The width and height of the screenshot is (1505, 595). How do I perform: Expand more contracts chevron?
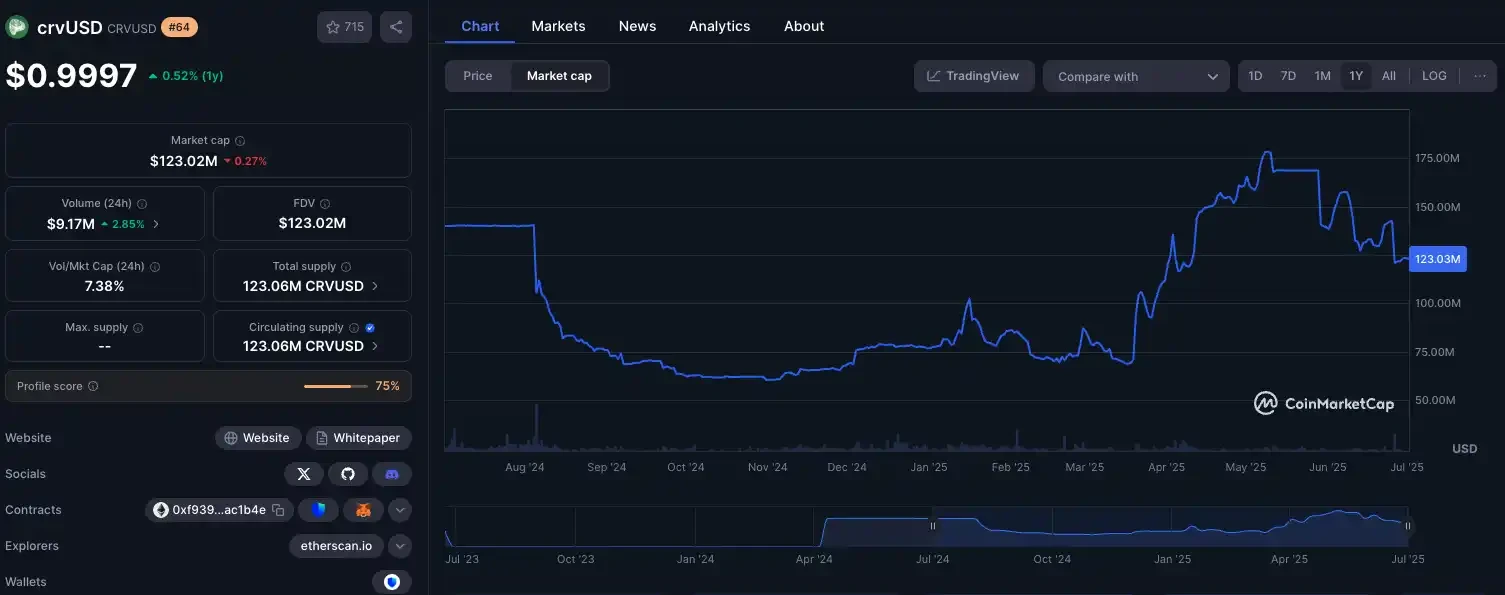click(x=400, y=510)
